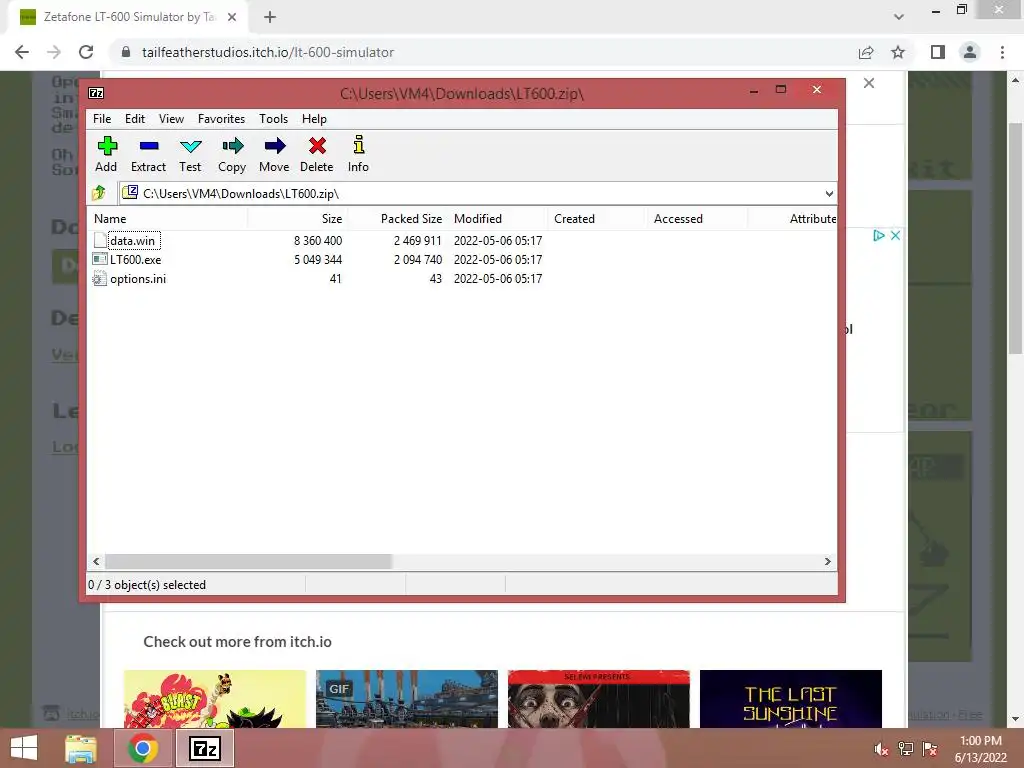Sort by the Modified column header
Screen dimensions: 1024x768
click(x=497, y=219)
